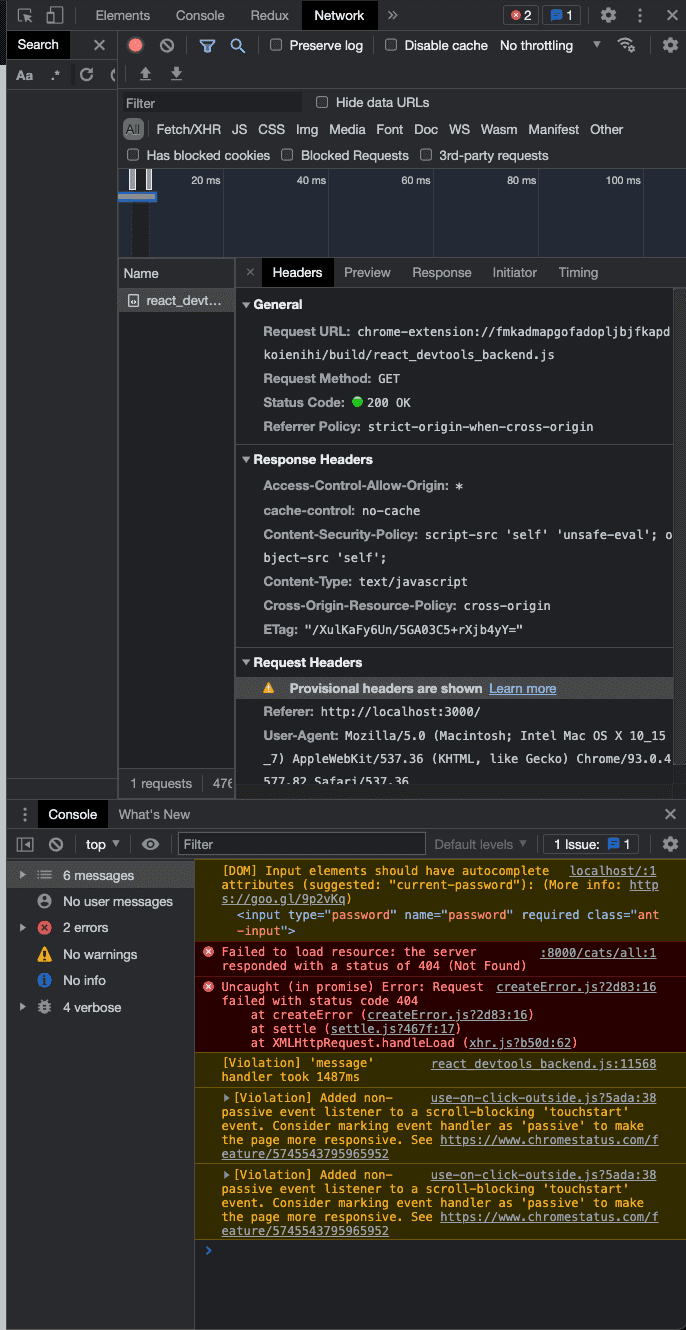This screenshot has height=1330, width=686.
Task: Enable the Preserve log checkbox
Action: (x=276, y=45)
